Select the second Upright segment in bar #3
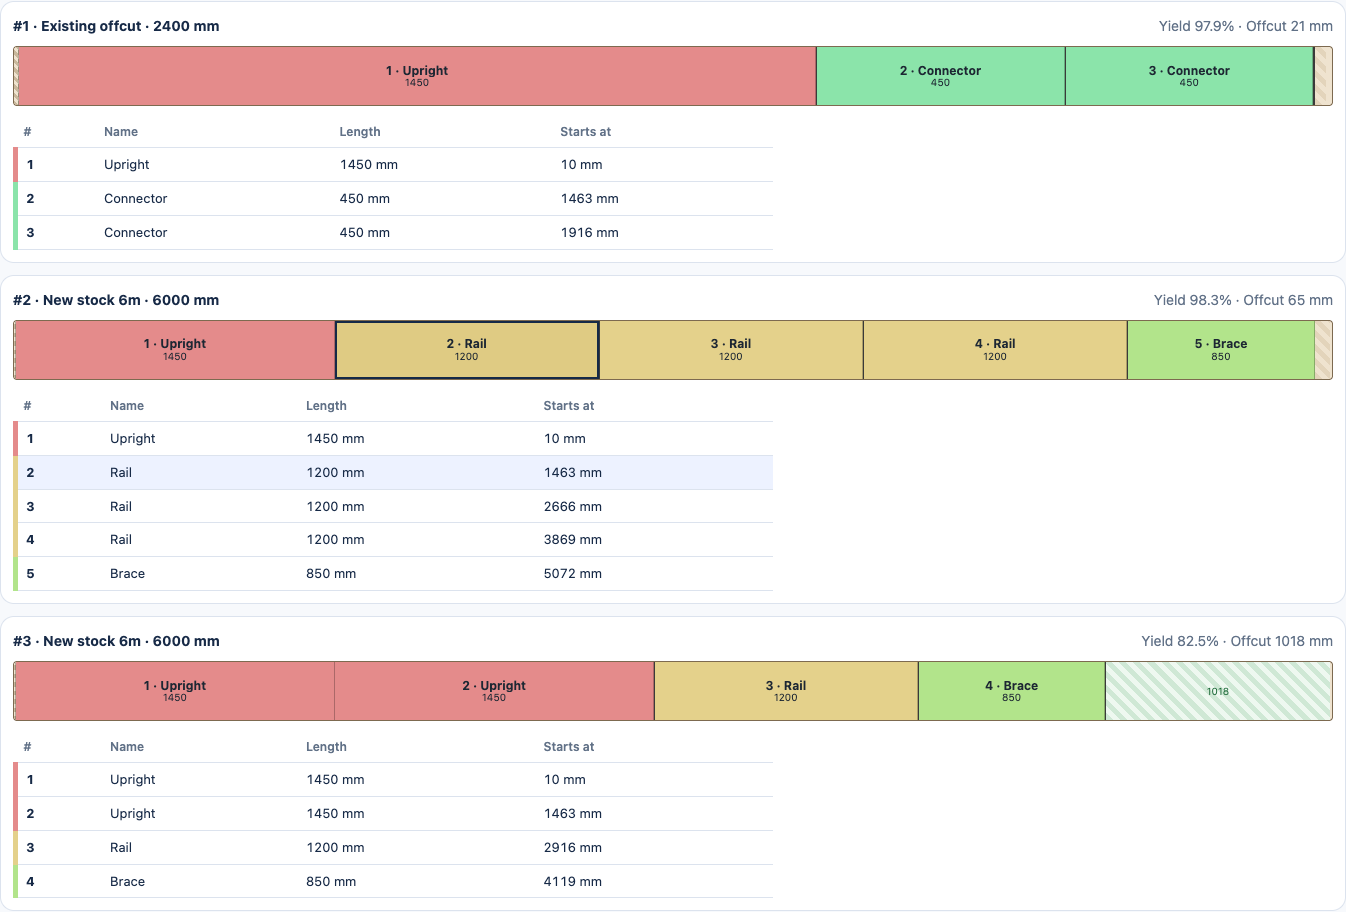Screen dimensions: 1346x912 point(494,691)
